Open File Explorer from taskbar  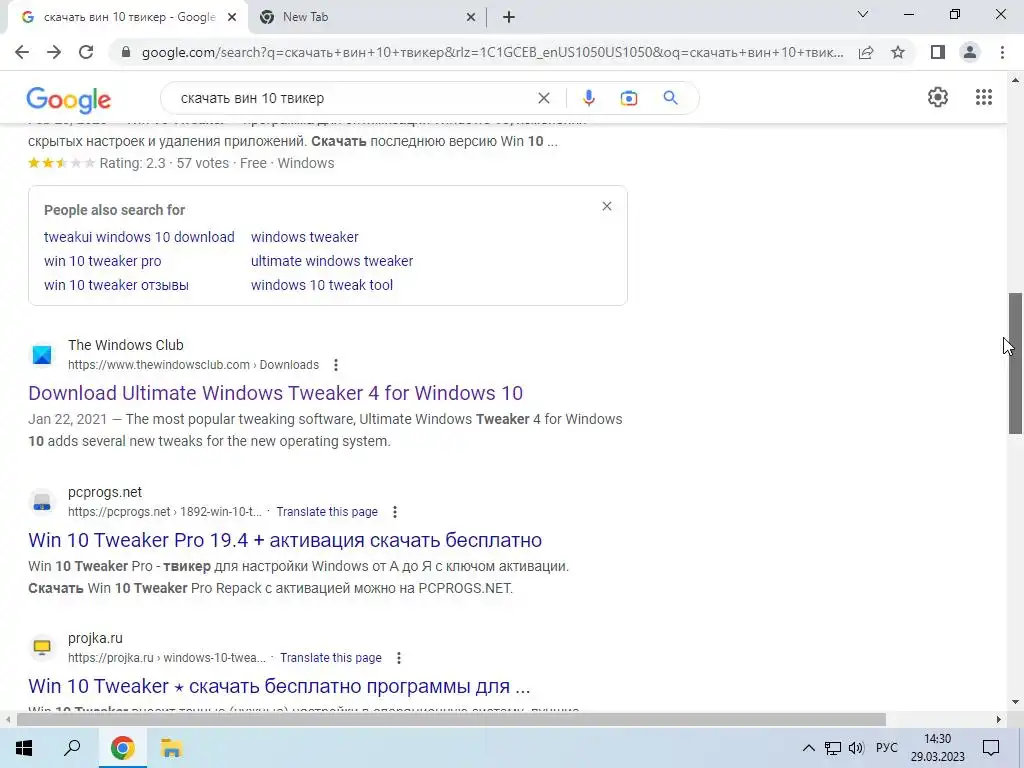tap(171, 748)
